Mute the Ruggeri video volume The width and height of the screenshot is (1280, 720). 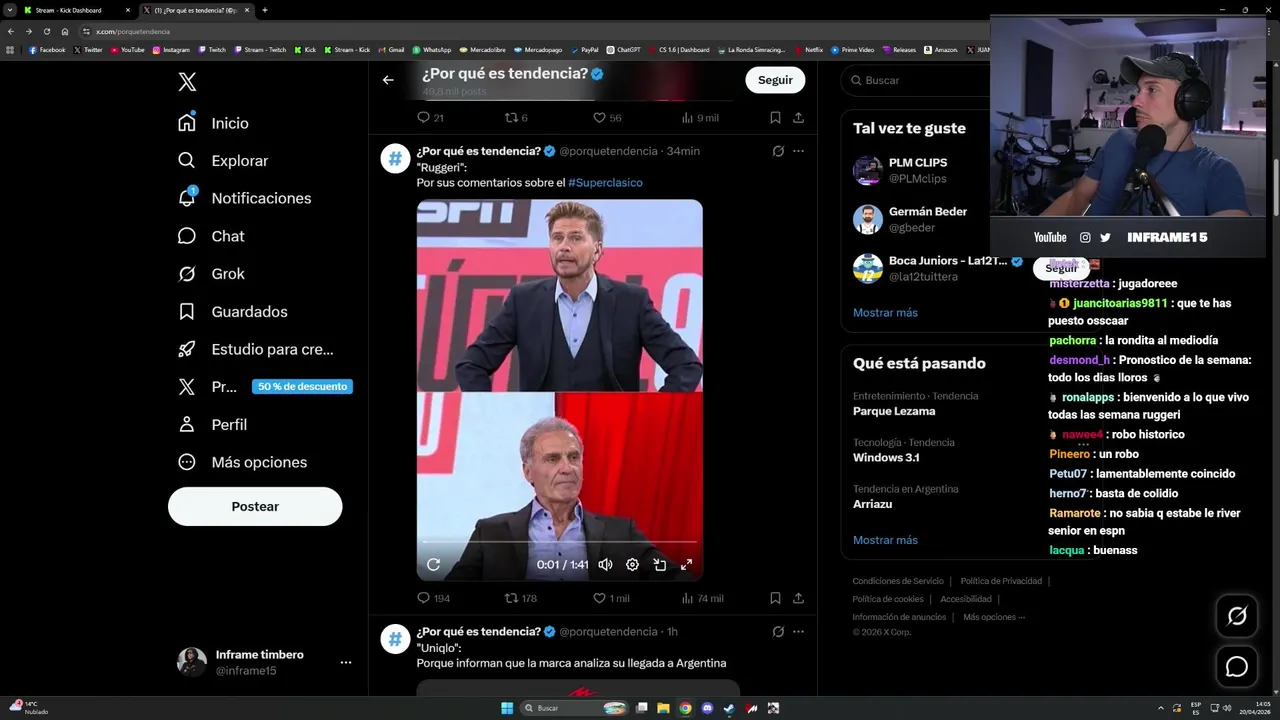(x=605, y=564)
